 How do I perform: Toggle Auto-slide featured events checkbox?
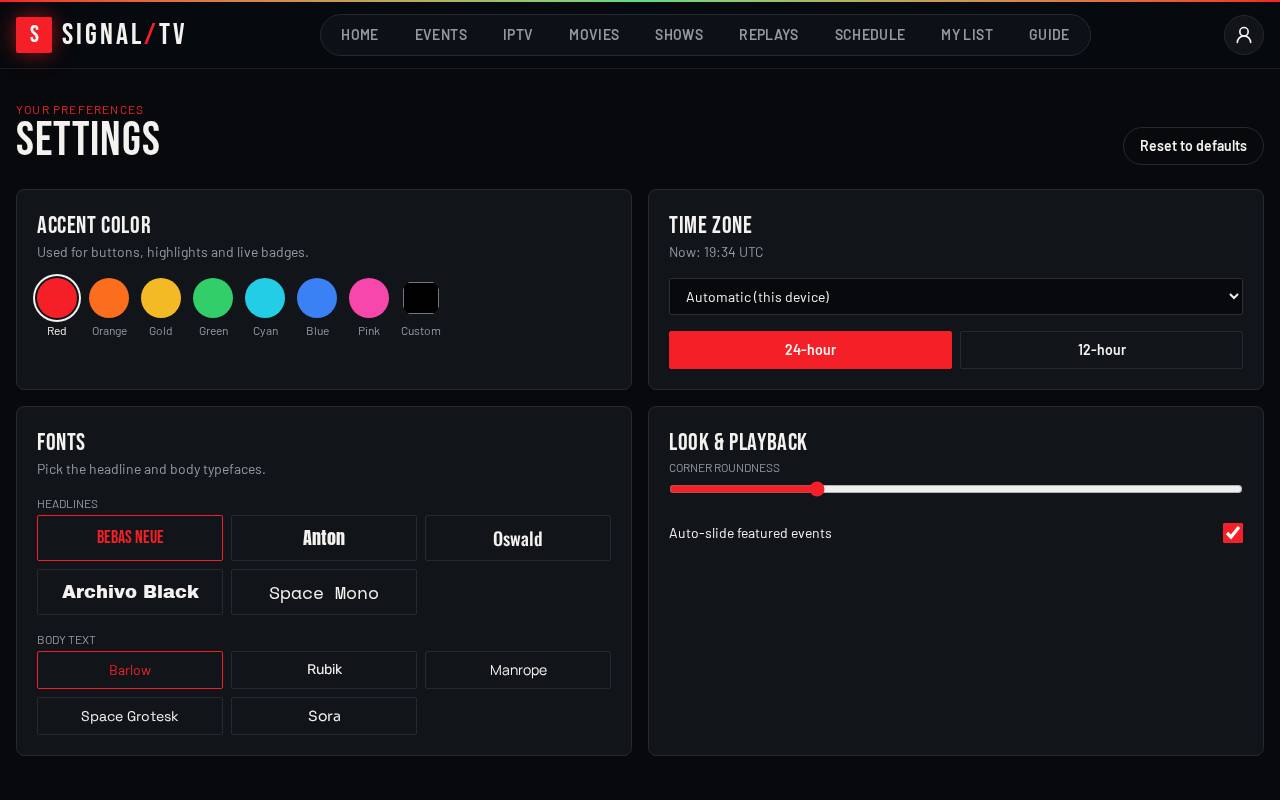pos(1233,533)
